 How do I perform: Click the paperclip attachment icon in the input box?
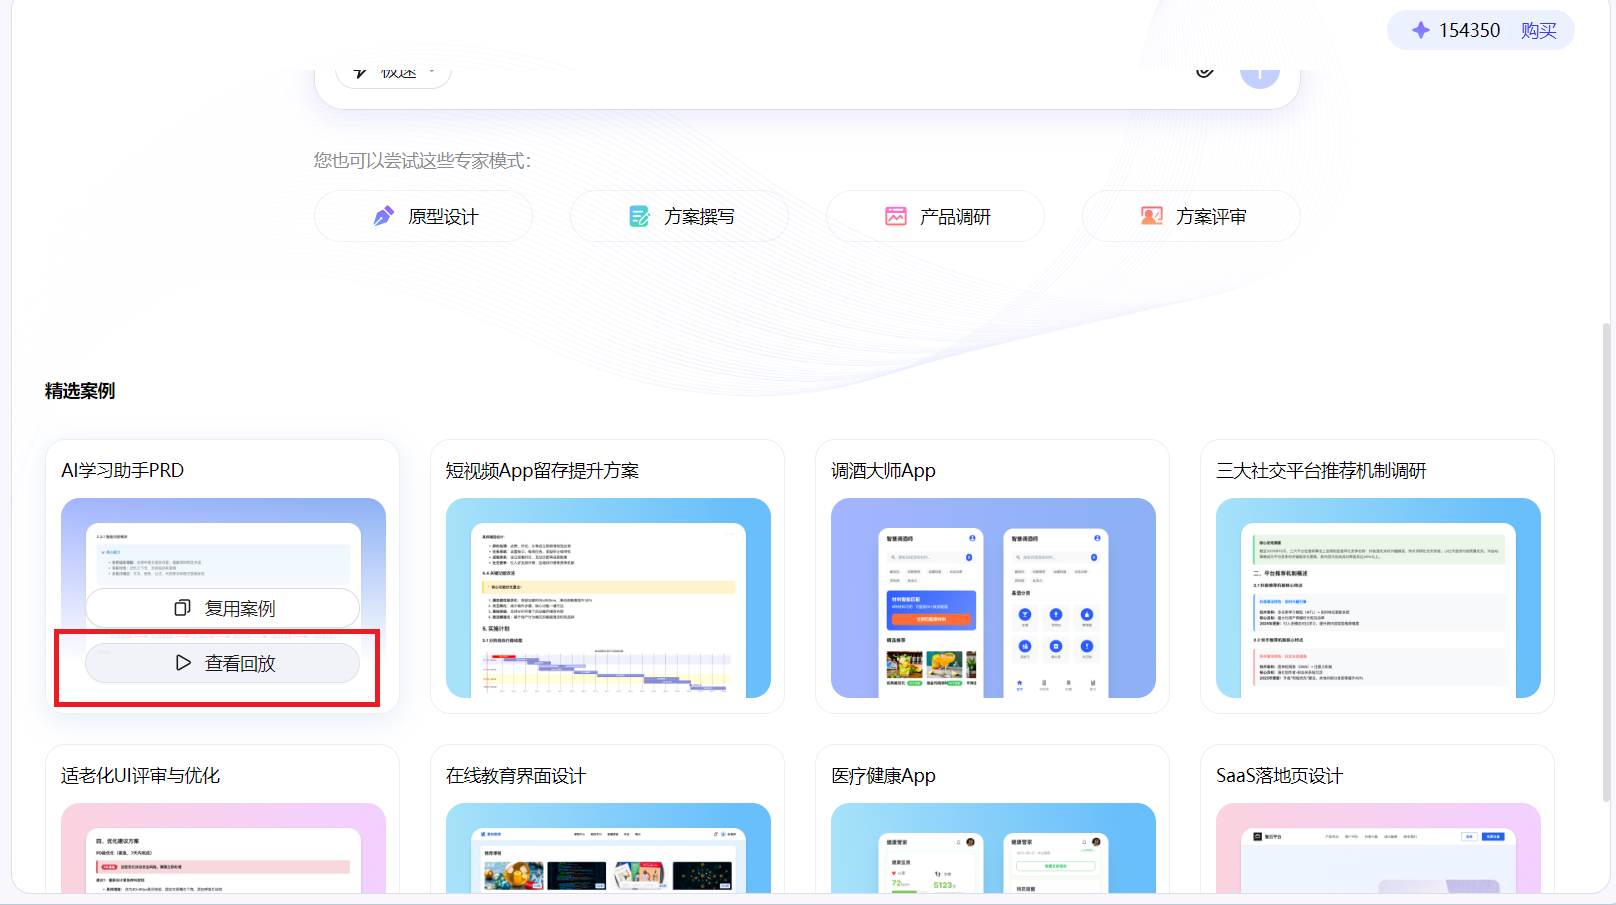[x=1205, y=72]
